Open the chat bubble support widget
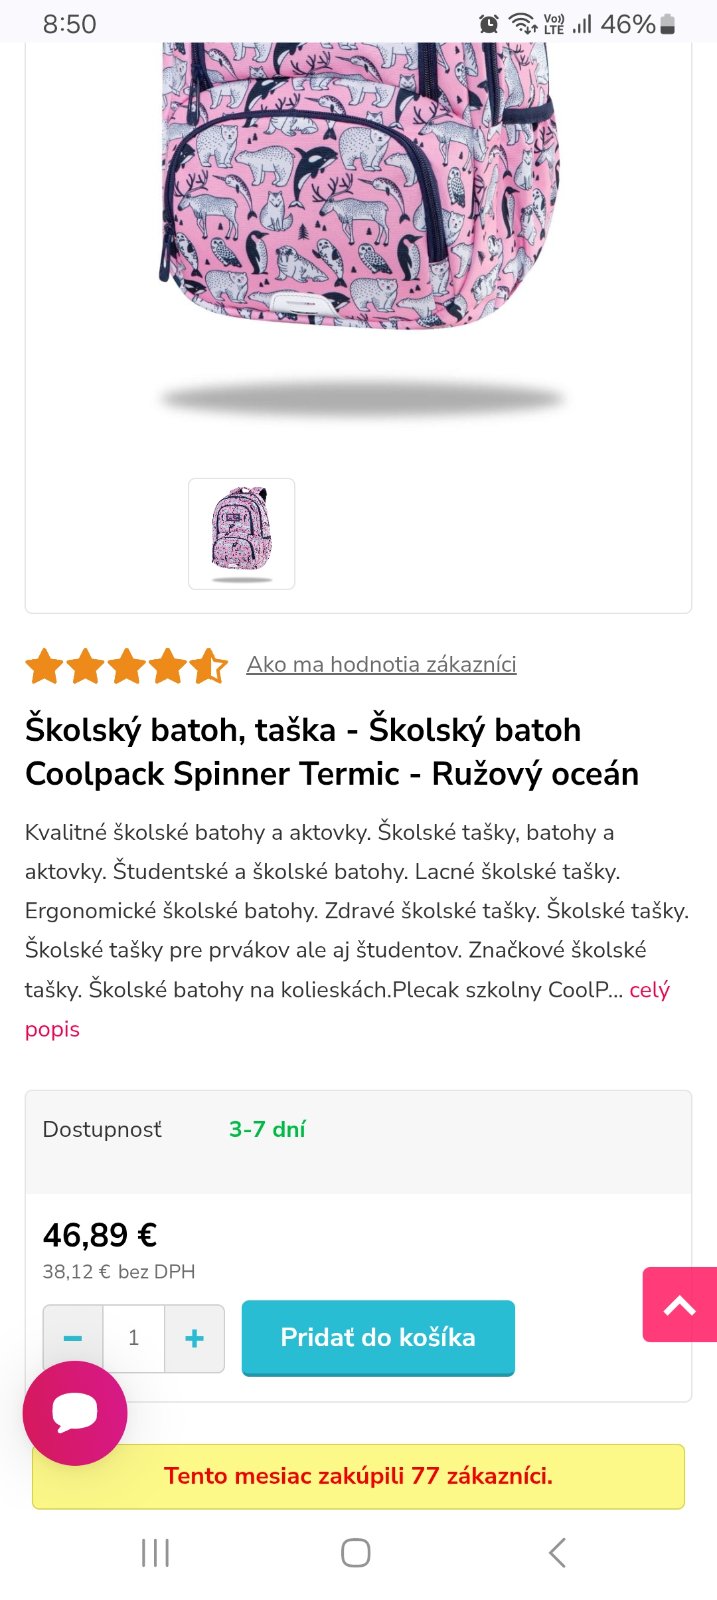 tap(75, 1413)
